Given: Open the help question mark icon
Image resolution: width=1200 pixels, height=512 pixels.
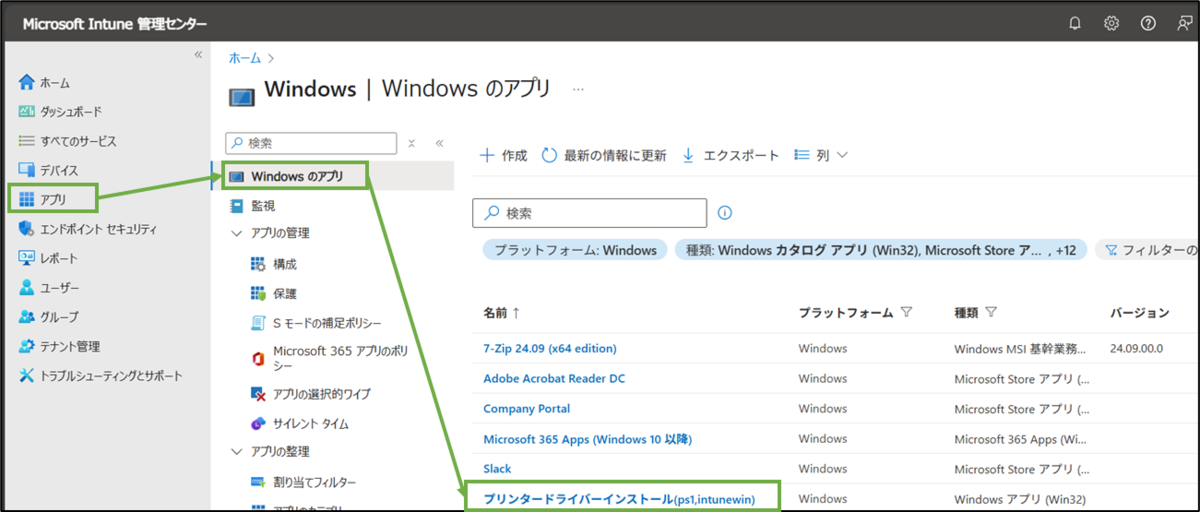Looking at the screenshot, I should (1148, 23).
